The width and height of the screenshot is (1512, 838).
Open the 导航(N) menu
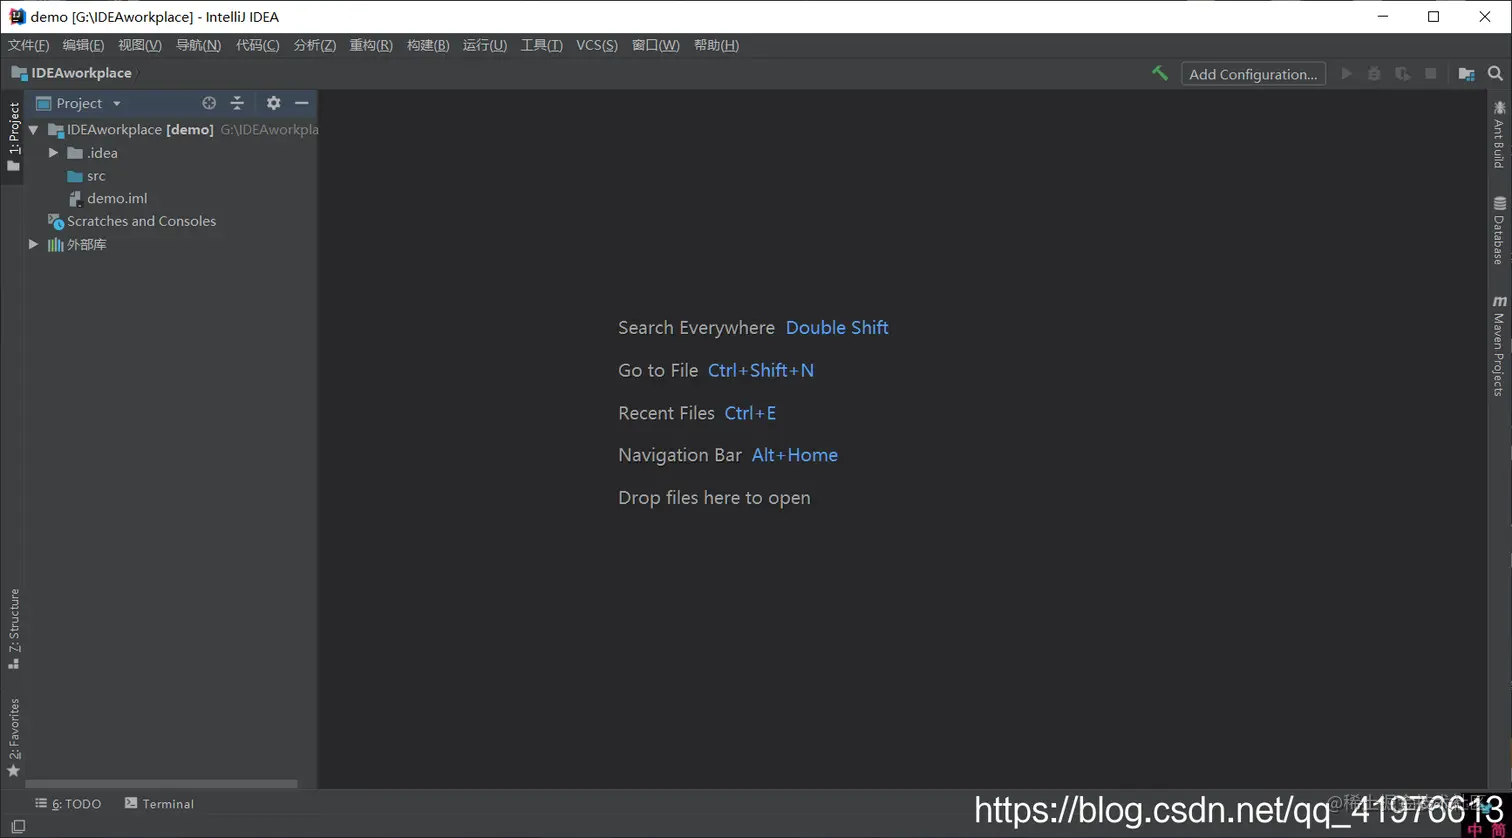[x=198, y=45]
